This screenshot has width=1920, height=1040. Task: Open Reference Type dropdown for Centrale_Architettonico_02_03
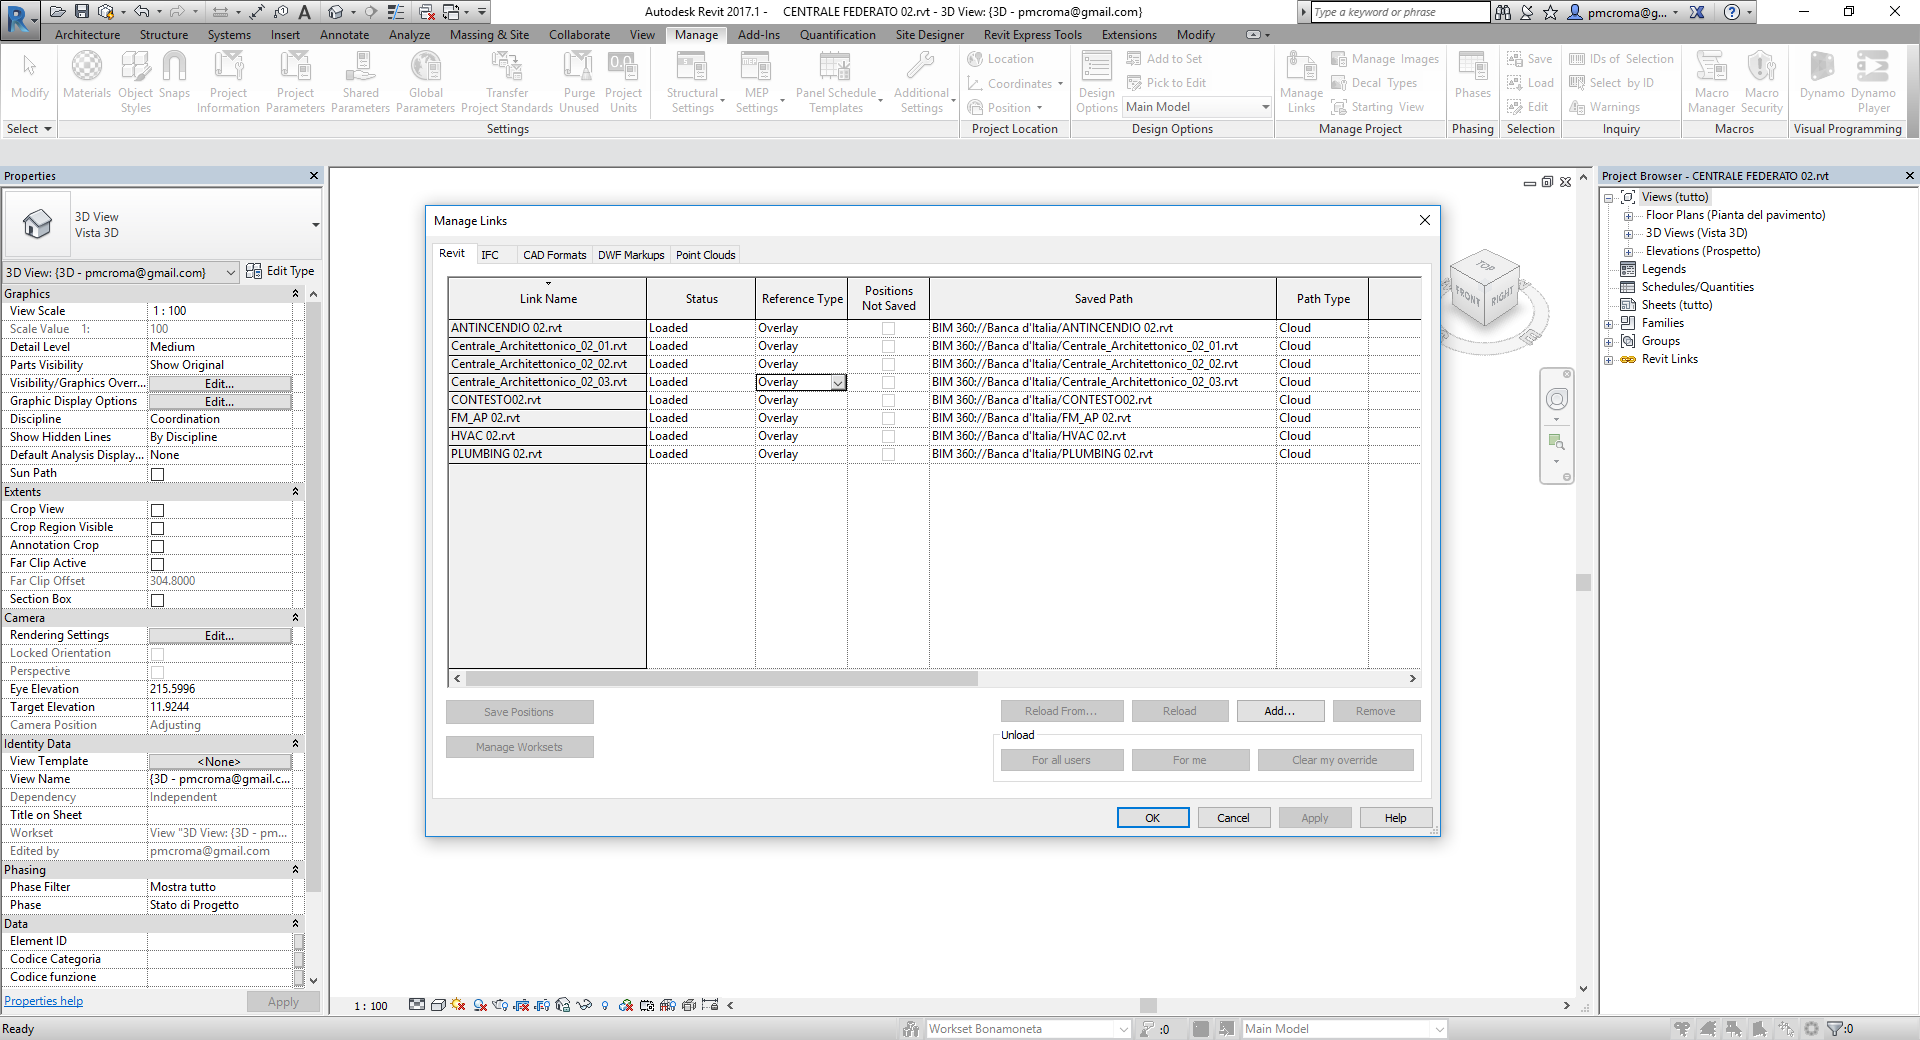[x=838, y=382]
